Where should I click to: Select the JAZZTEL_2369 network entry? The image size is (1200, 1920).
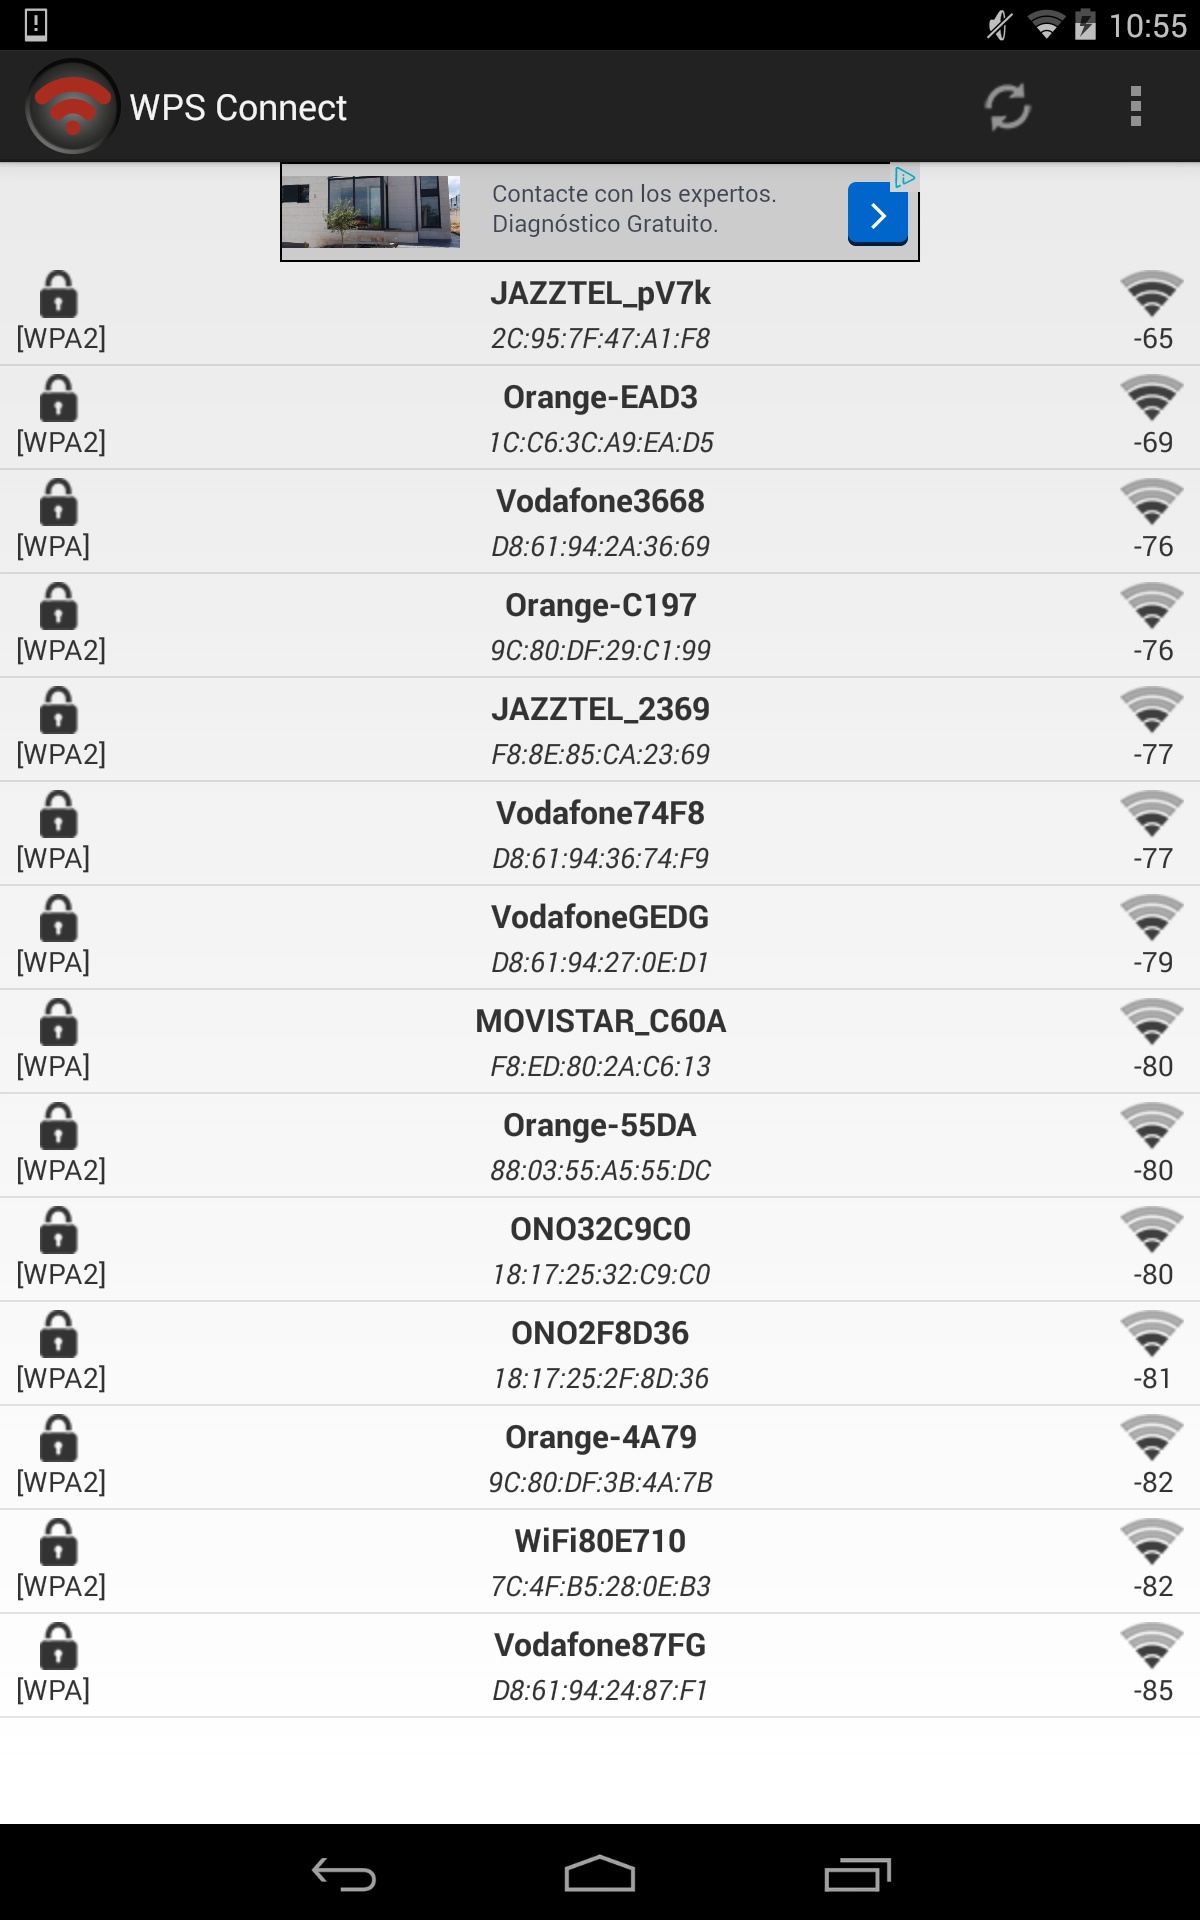600,730
